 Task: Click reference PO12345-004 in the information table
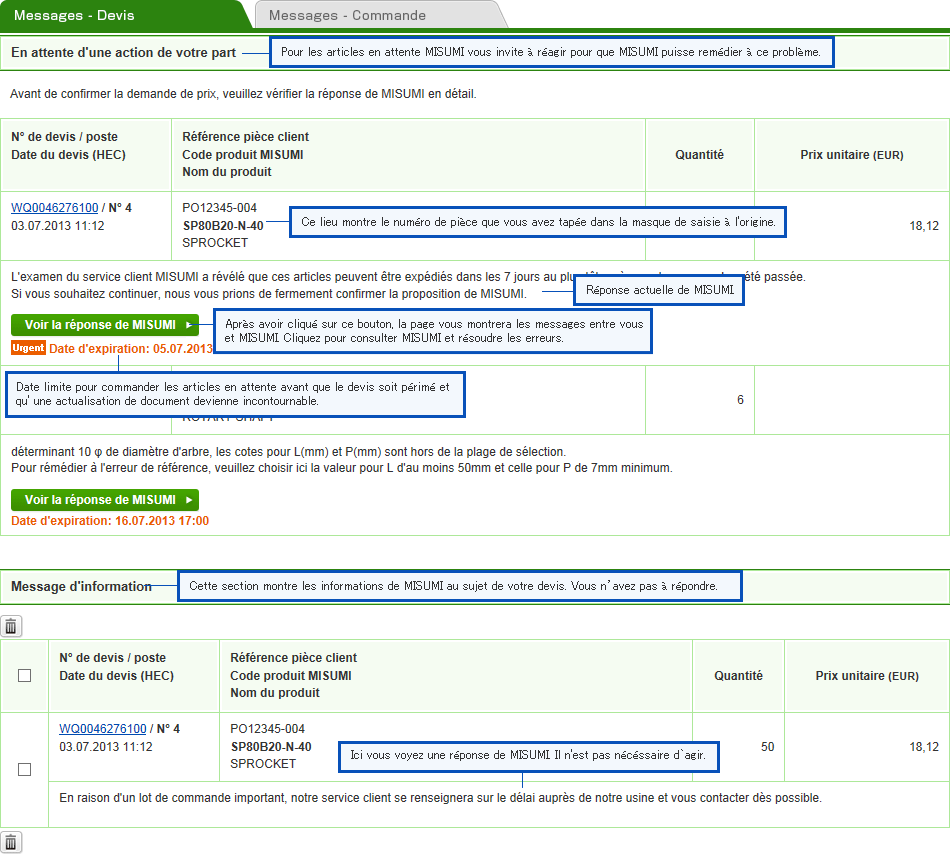click(267, 729)
